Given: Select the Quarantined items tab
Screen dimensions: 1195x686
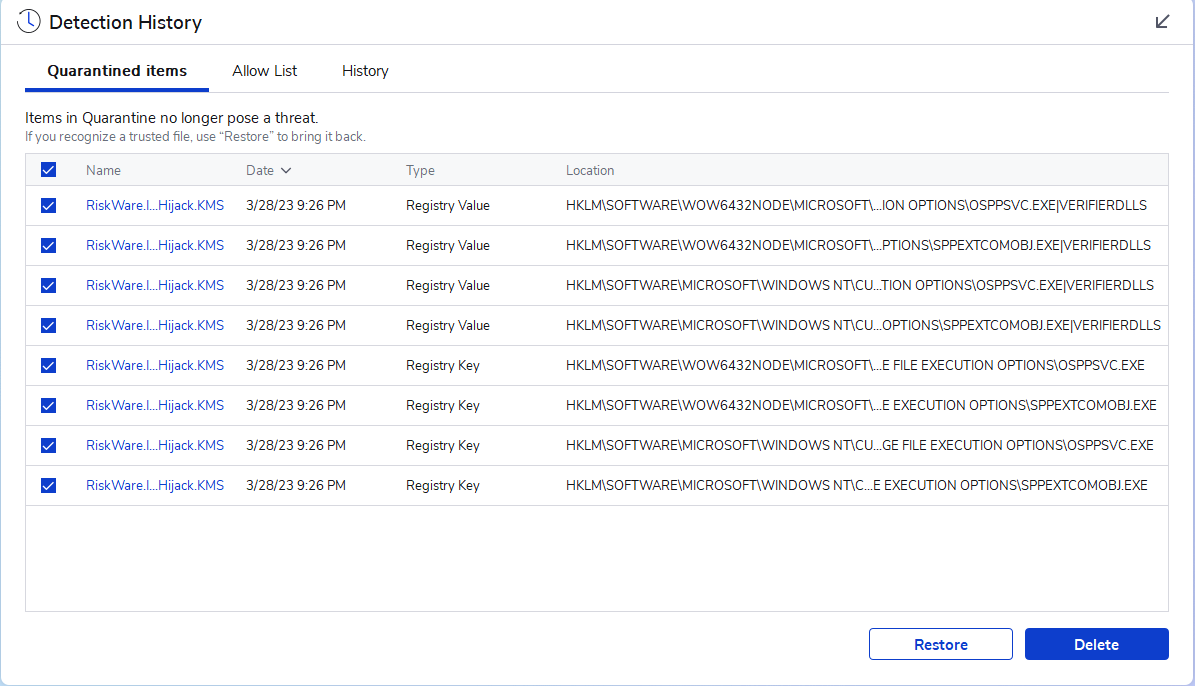Looking at the screenshot, I should 117,71.
